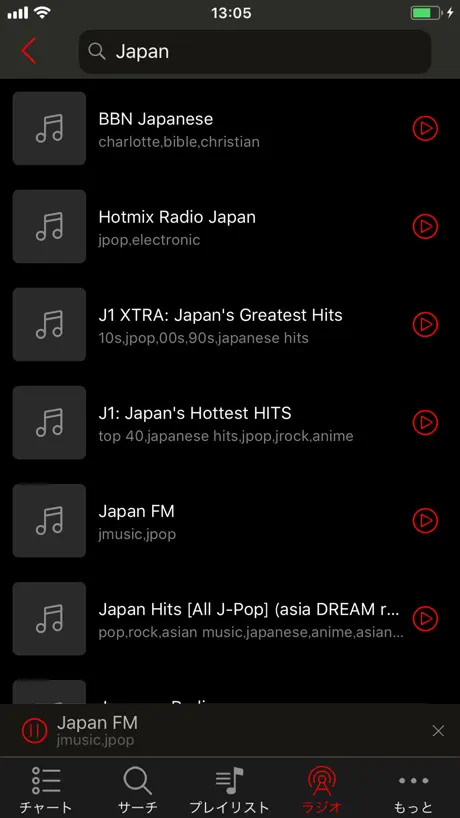Switch to the ラジオ tab
Image resolution: width=460 pixels, height=818 pixels.
322,789
